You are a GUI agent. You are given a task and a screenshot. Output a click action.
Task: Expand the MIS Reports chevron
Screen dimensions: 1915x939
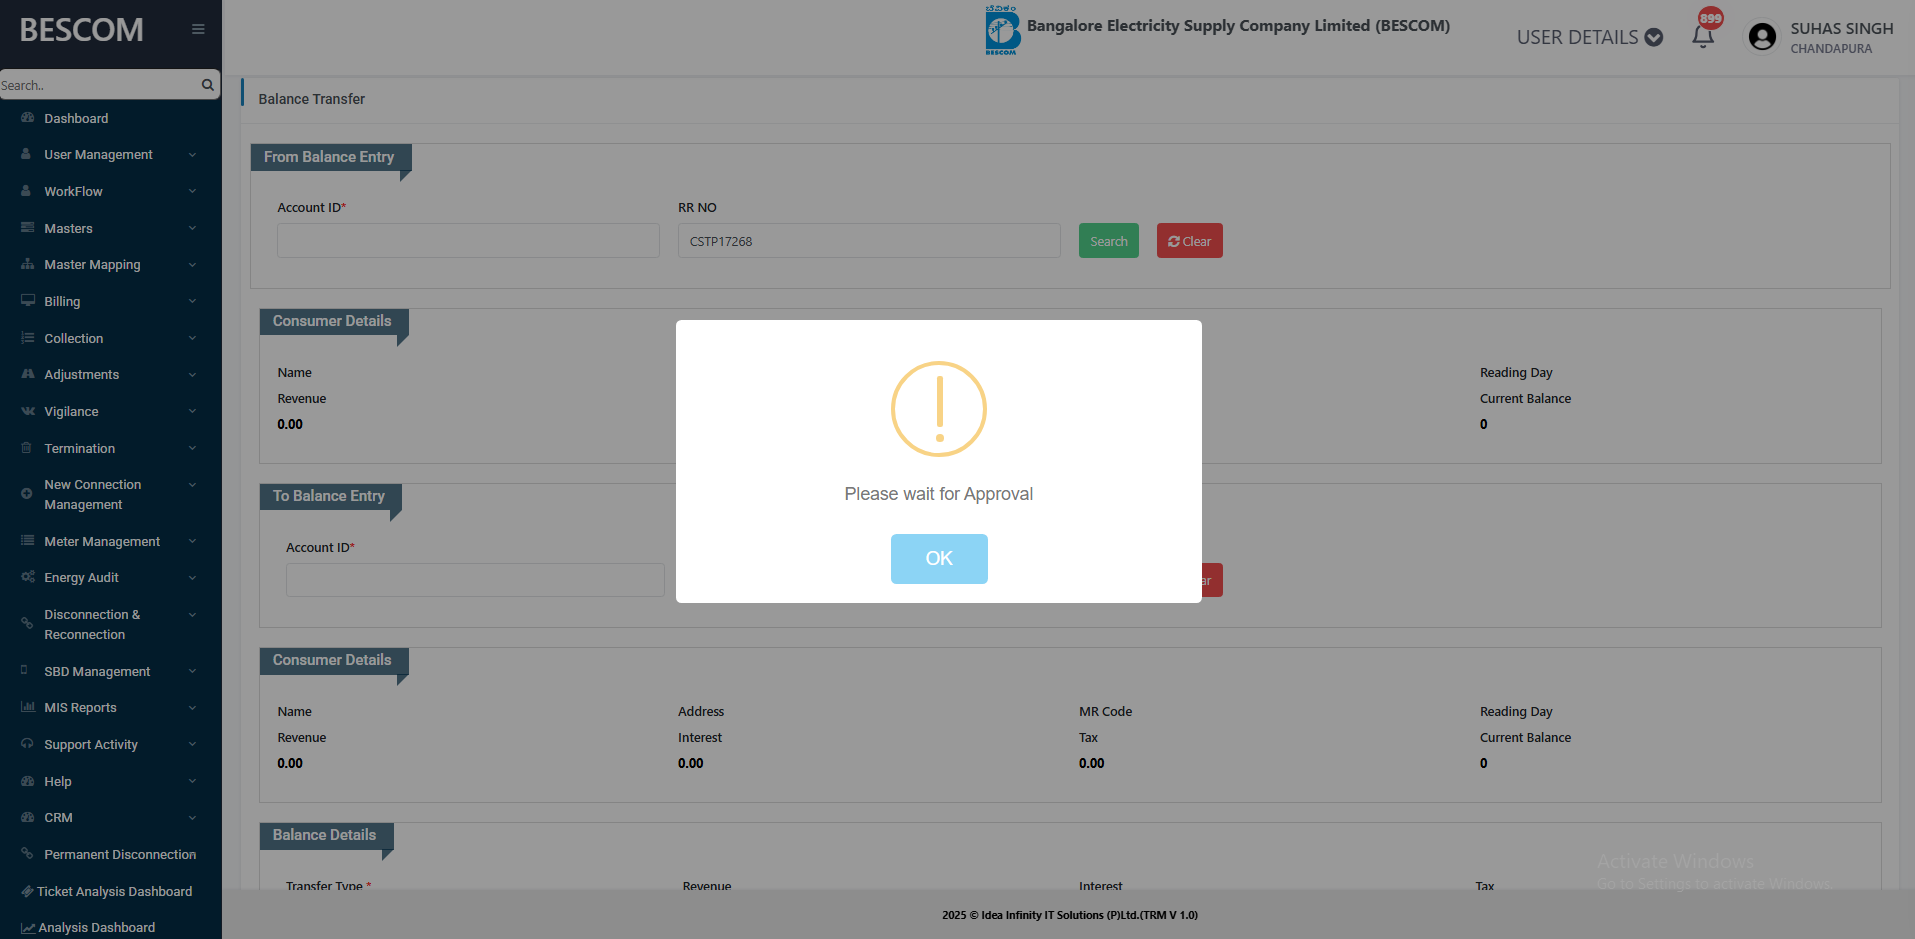192,707
